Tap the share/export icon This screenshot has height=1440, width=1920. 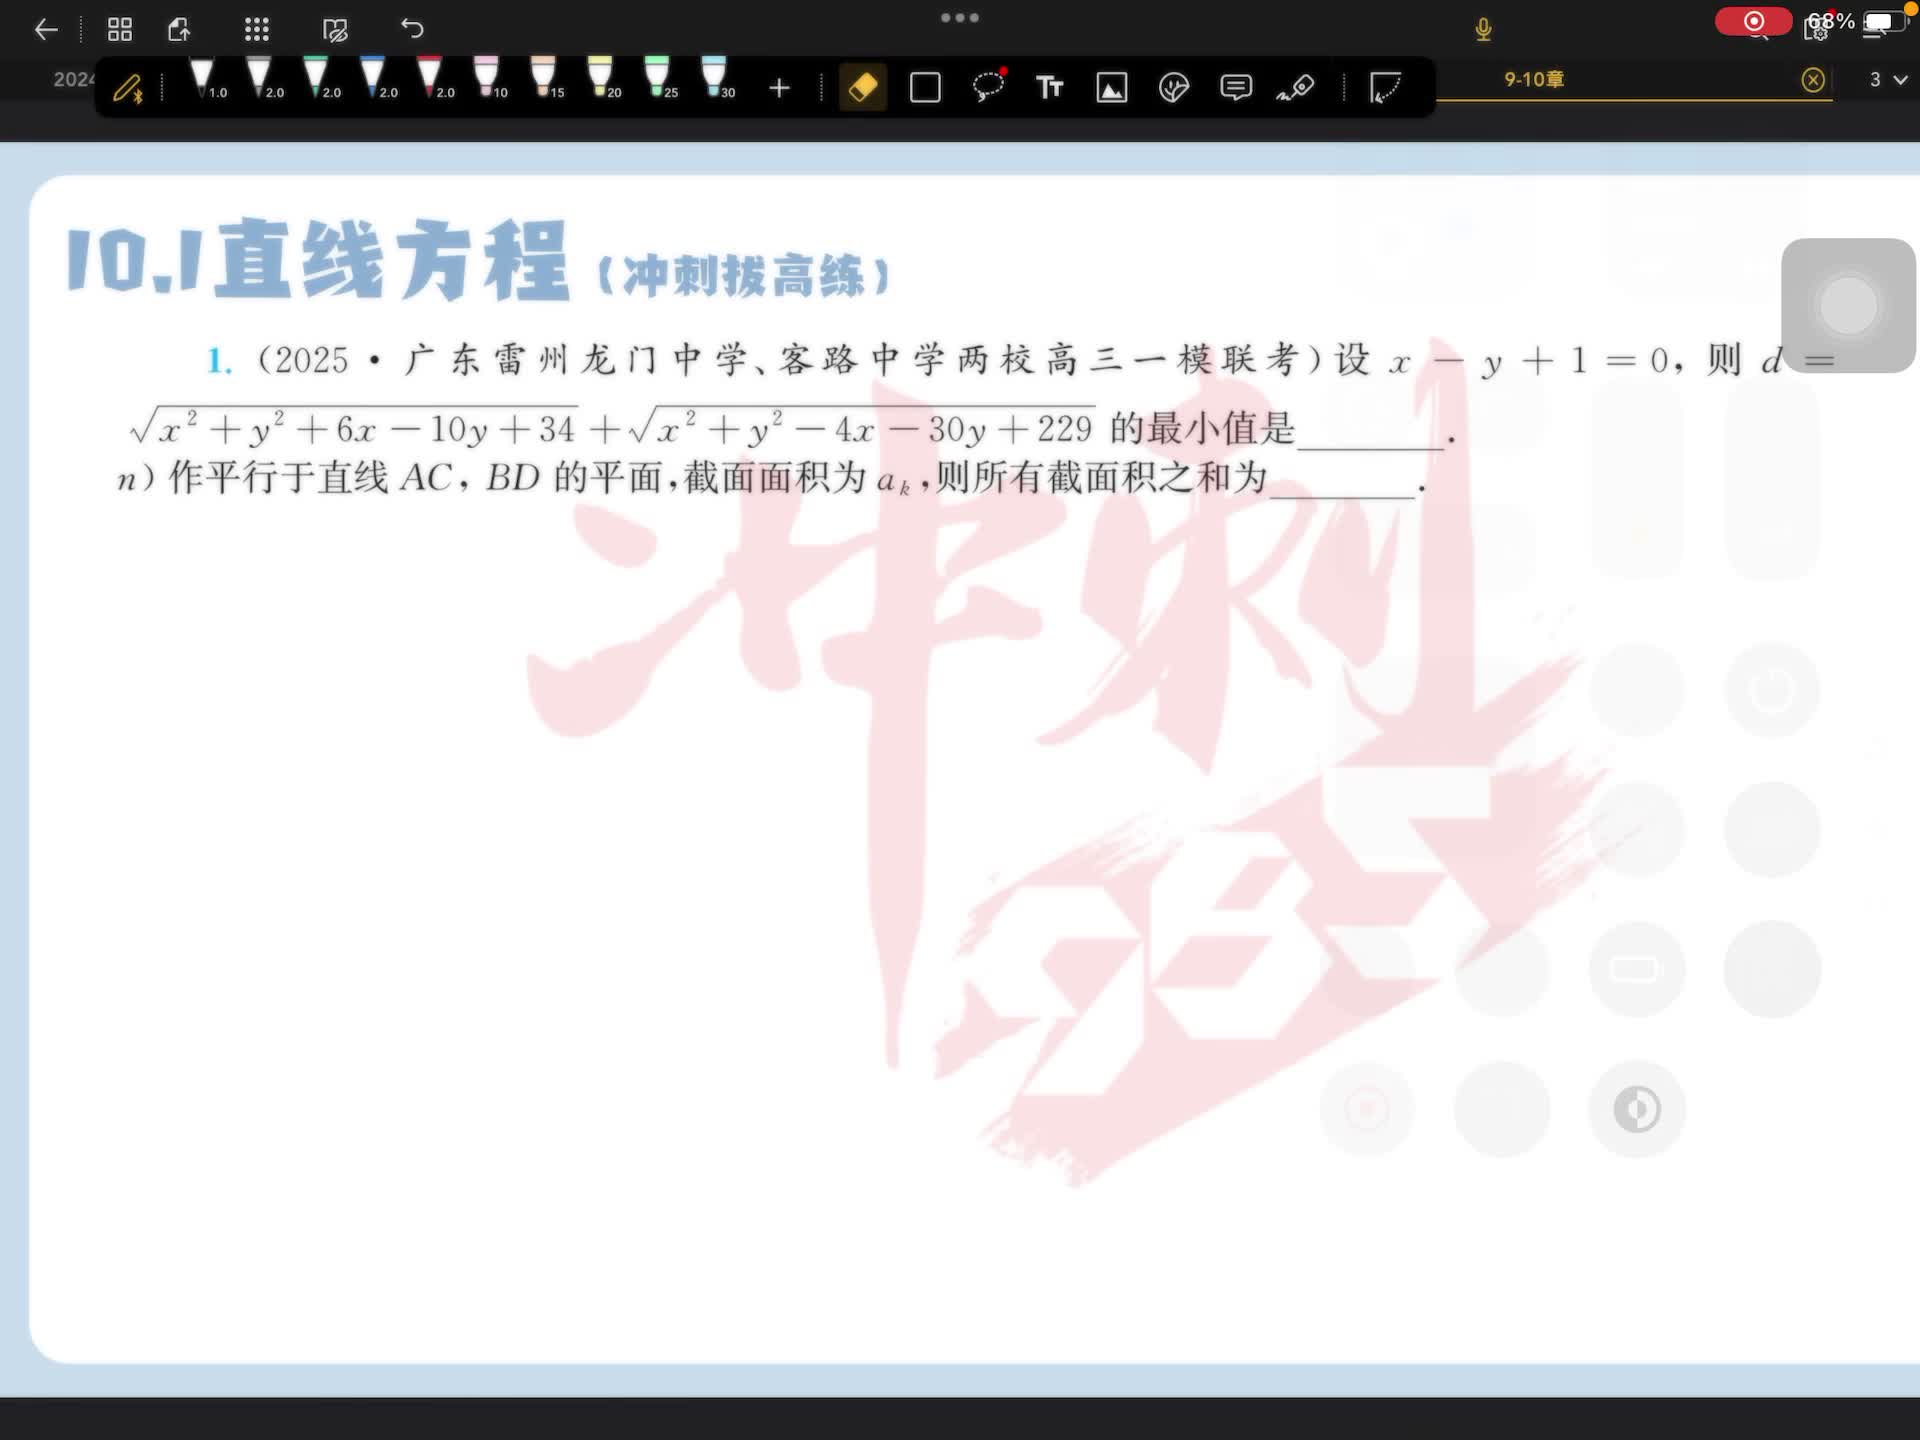click(x=180, y=29)
